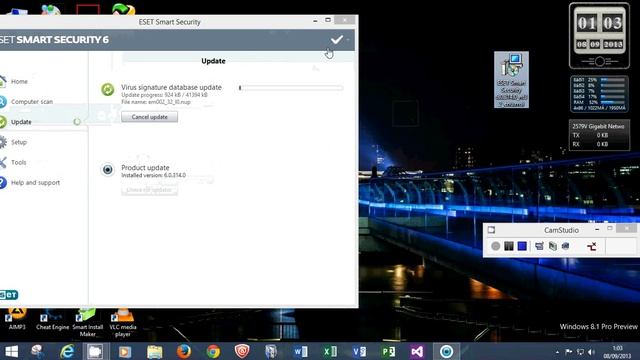Click the Product update round icon
The width and height of the screenshot is (640, 360).
(108, 169)
